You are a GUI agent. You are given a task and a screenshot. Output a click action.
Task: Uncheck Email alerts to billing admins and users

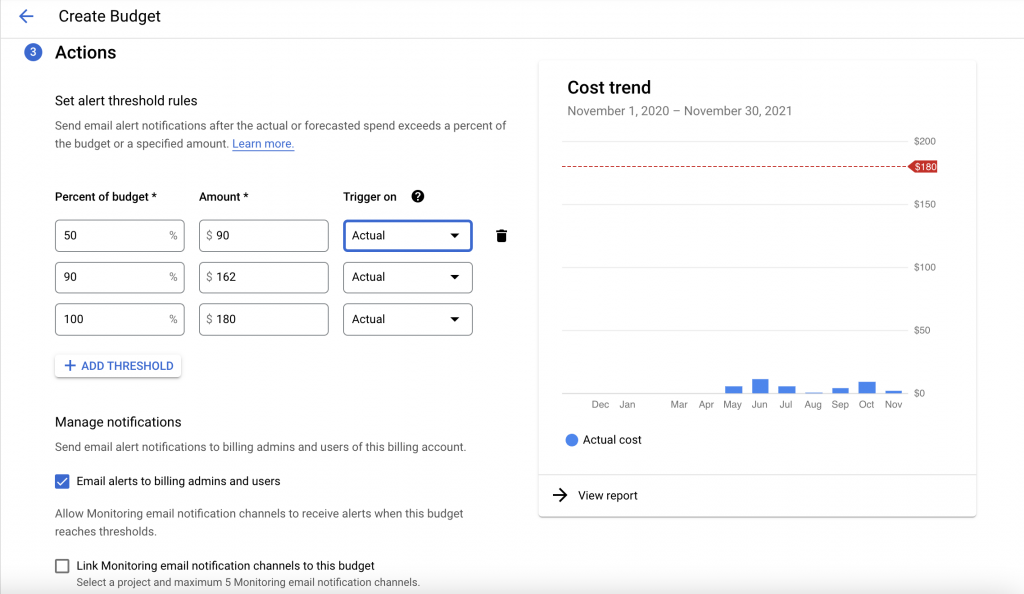[x=62, y=482]
